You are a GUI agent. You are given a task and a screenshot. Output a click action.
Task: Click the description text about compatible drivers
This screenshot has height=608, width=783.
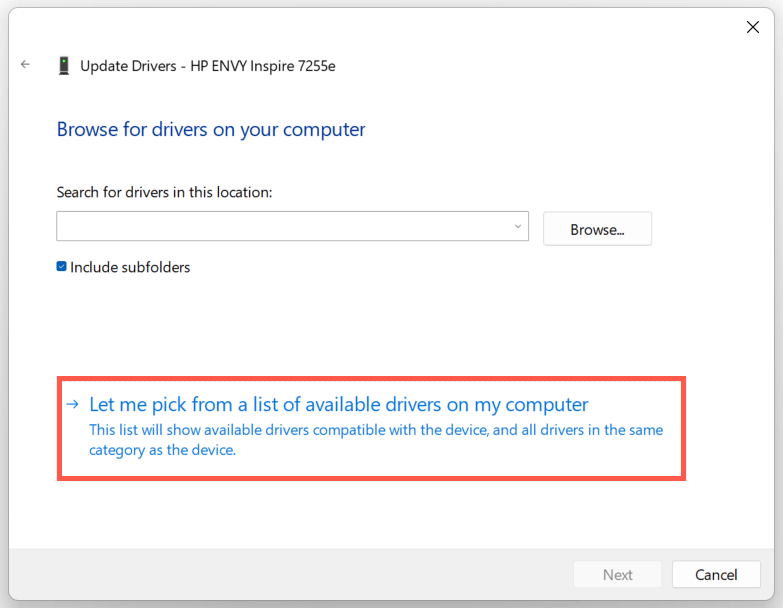pos(376,440)
